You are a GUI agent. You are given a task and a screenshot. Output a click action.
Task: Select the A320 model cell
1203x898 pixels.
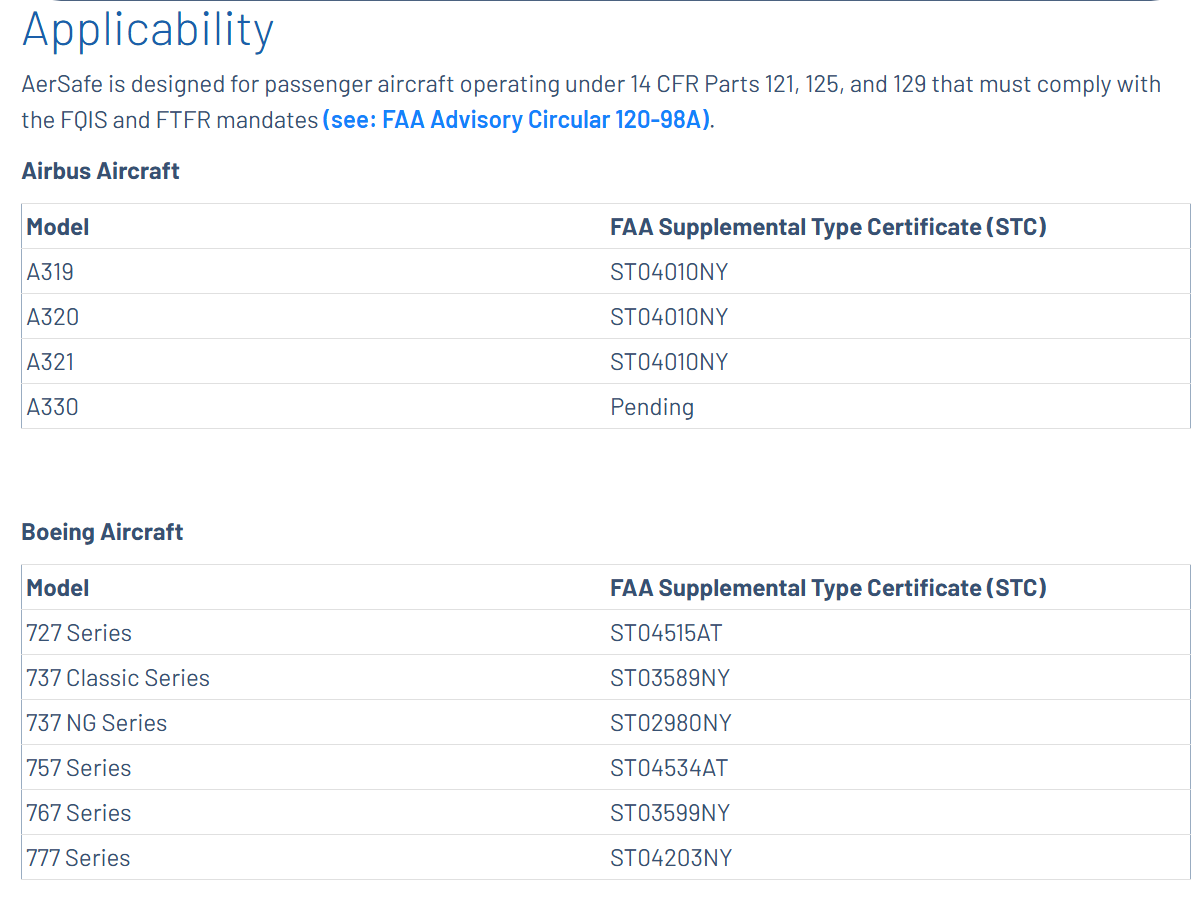(x=52, y=317)
